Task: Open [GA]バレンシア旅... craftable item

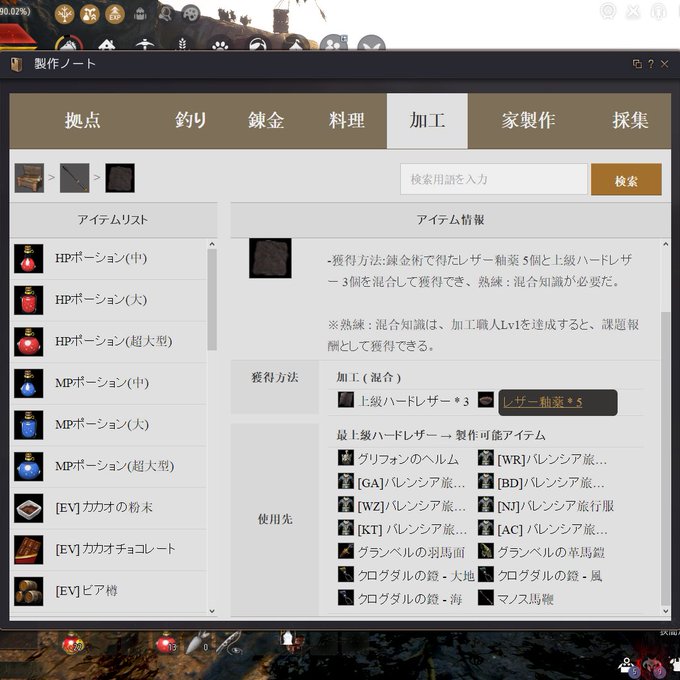Action: pyautogui.click(x=412, y=483)
